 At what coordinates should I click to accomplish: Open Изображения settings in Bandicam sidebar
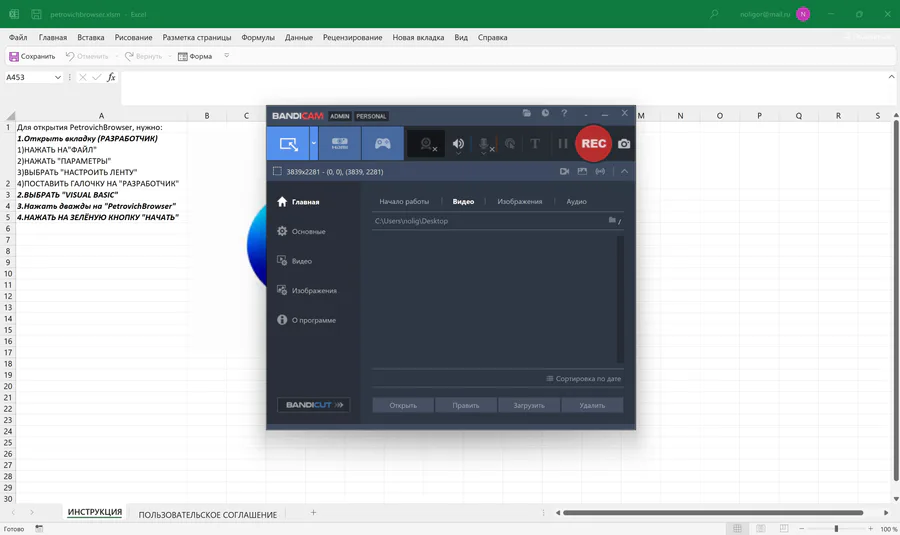tap(307, 290)
